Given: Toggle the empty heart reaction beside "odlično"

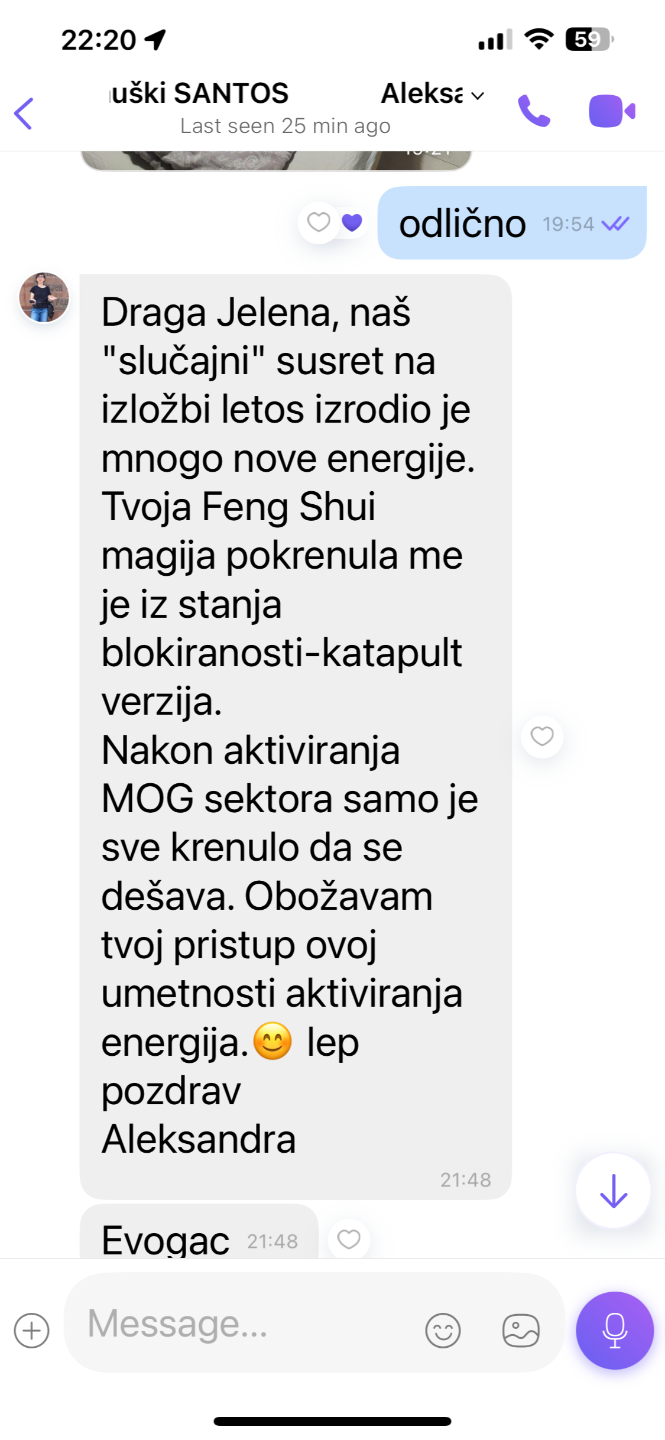Looking at the screenshot, I should pos(318,223).
